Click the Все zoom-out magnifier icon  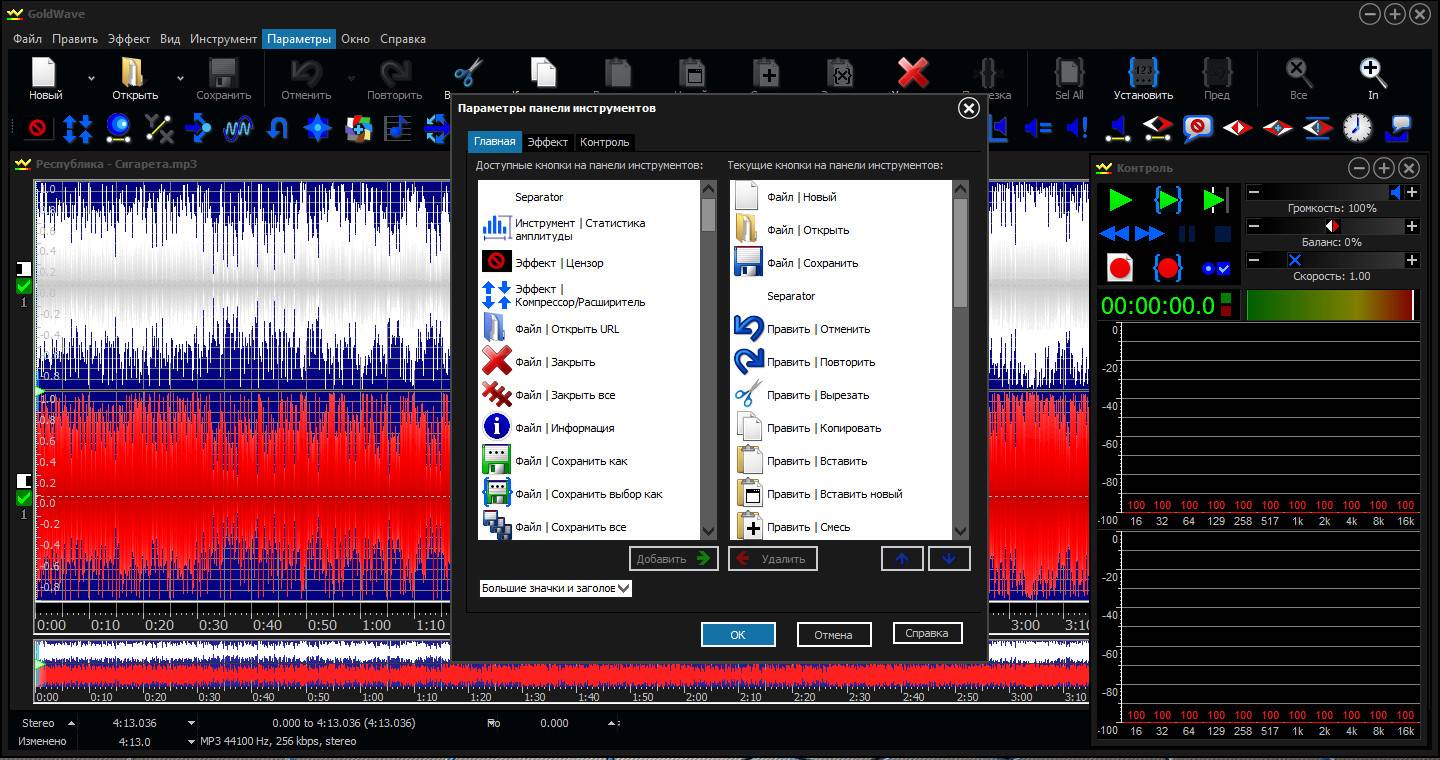pos(1299,72)
